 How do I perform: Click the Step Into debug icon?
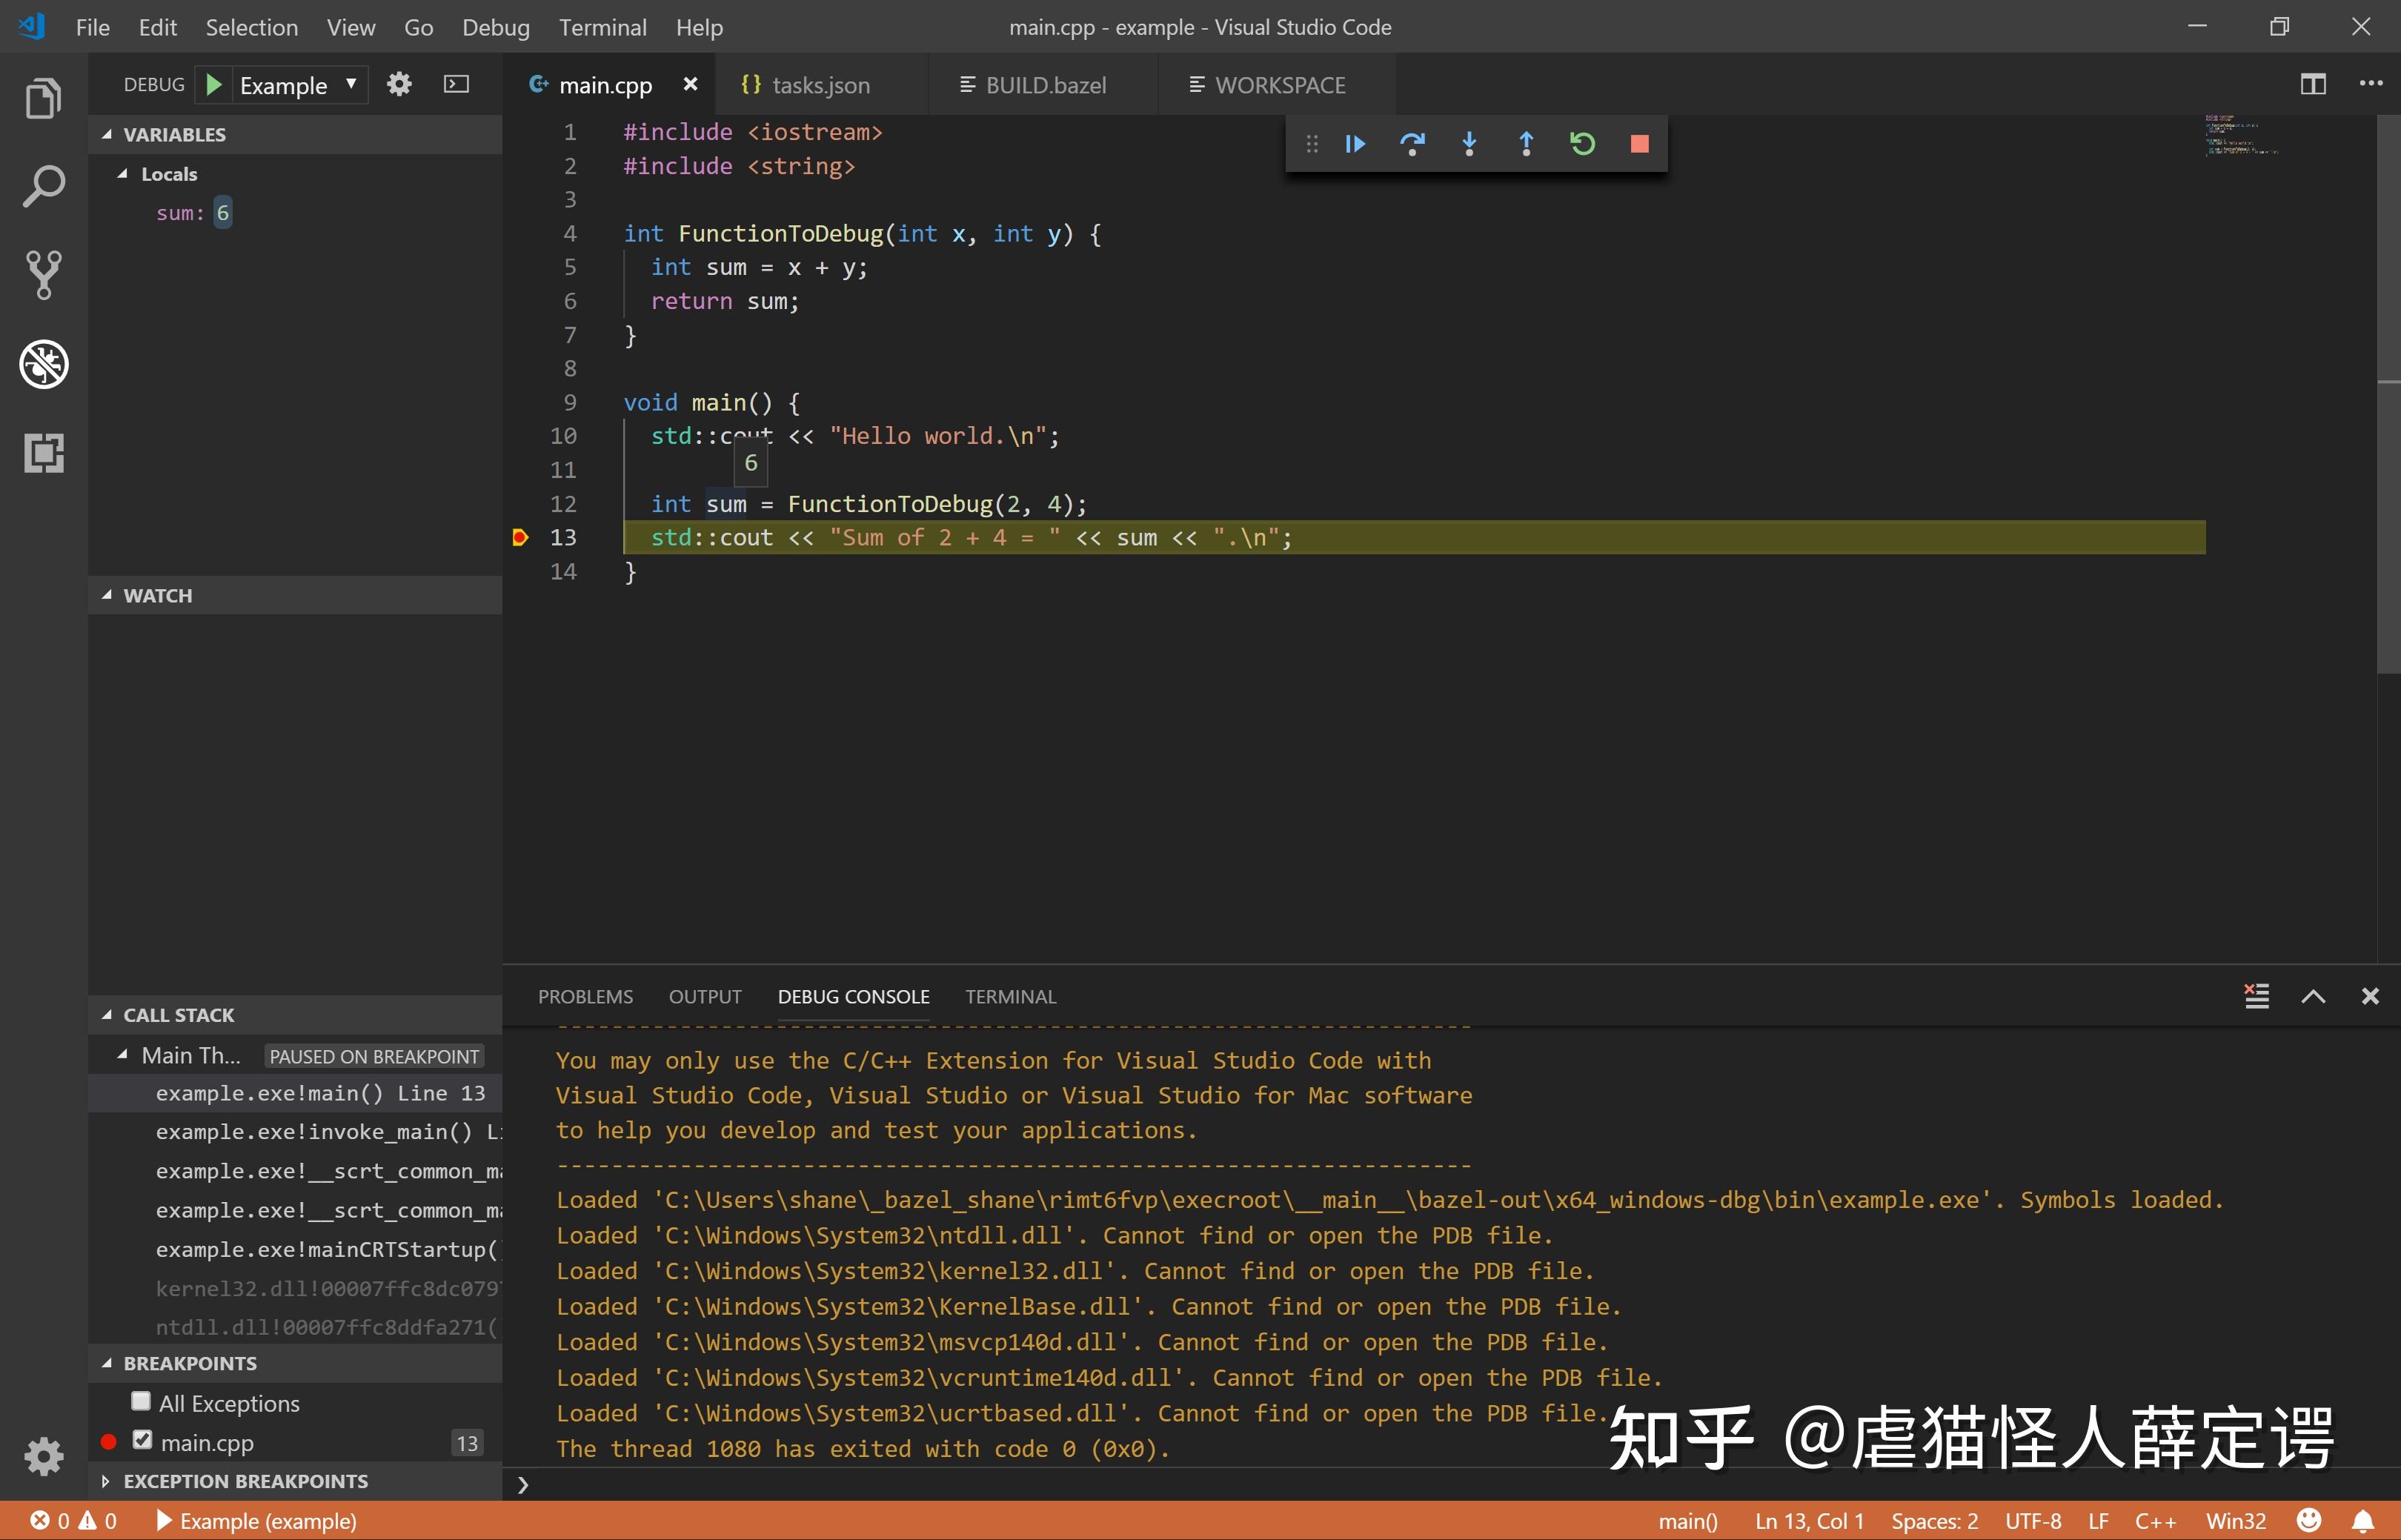pos(1469,144)
